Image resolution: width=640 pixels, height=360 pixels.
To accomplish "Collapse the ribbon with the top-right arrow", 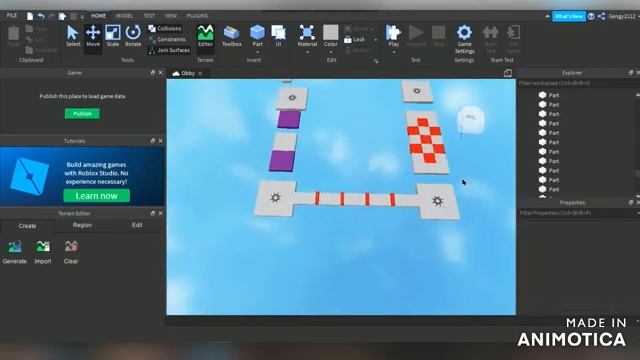I will coord(547,16).
